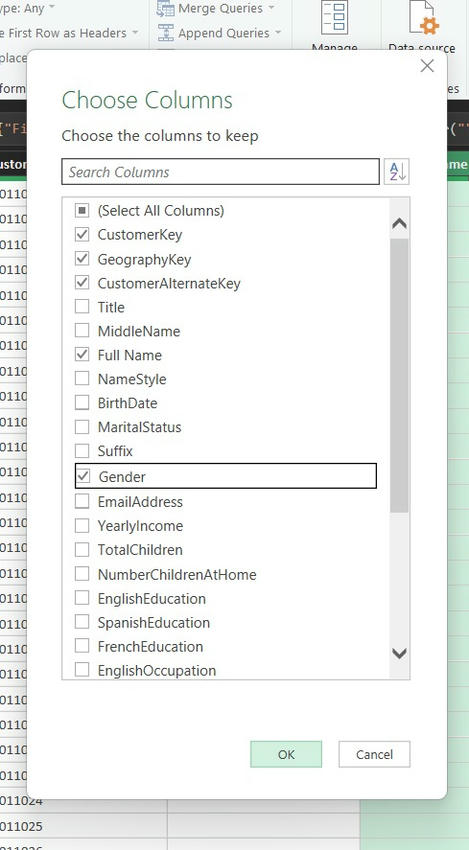This screenshot has height=850, width=469.
Task: Check the NumberChildrenAtHome checkbox
Action: [x=82, y=574]
